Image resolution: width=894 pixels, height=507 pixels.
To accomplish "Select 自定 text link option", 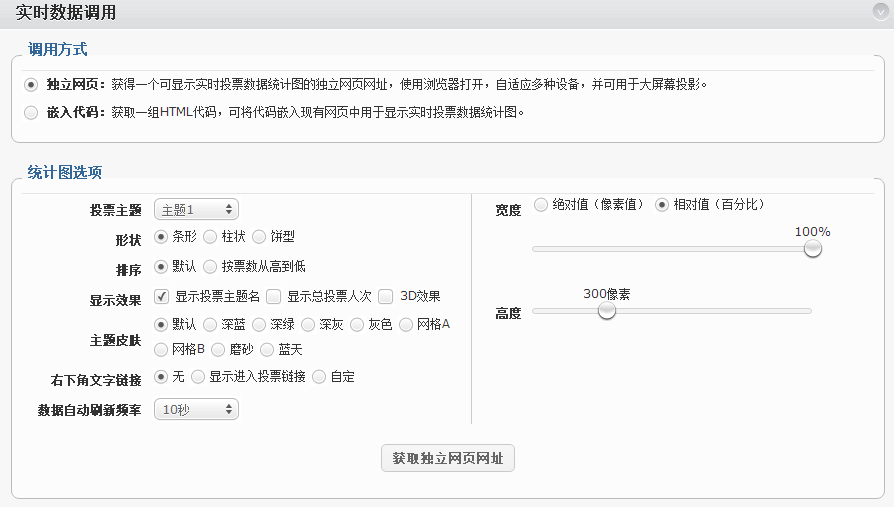I will 319,377.
